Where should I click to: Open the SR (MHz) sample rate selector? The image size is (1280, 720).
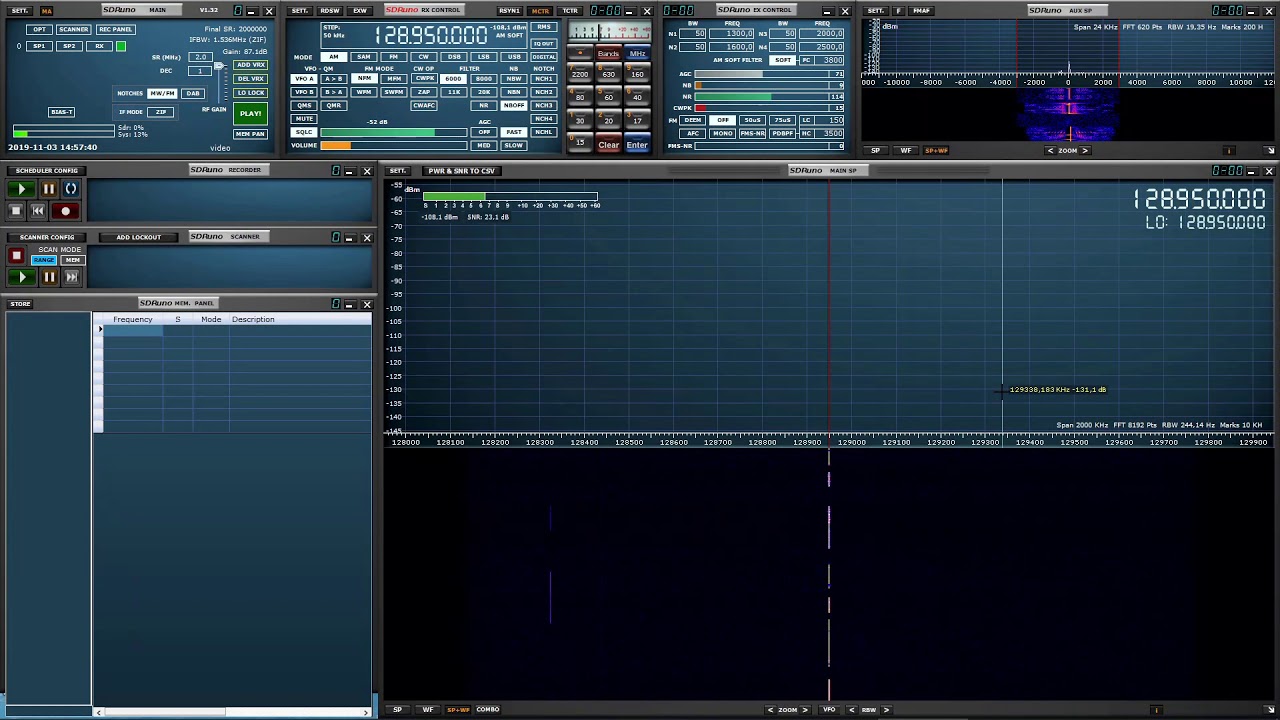(201, 57)
